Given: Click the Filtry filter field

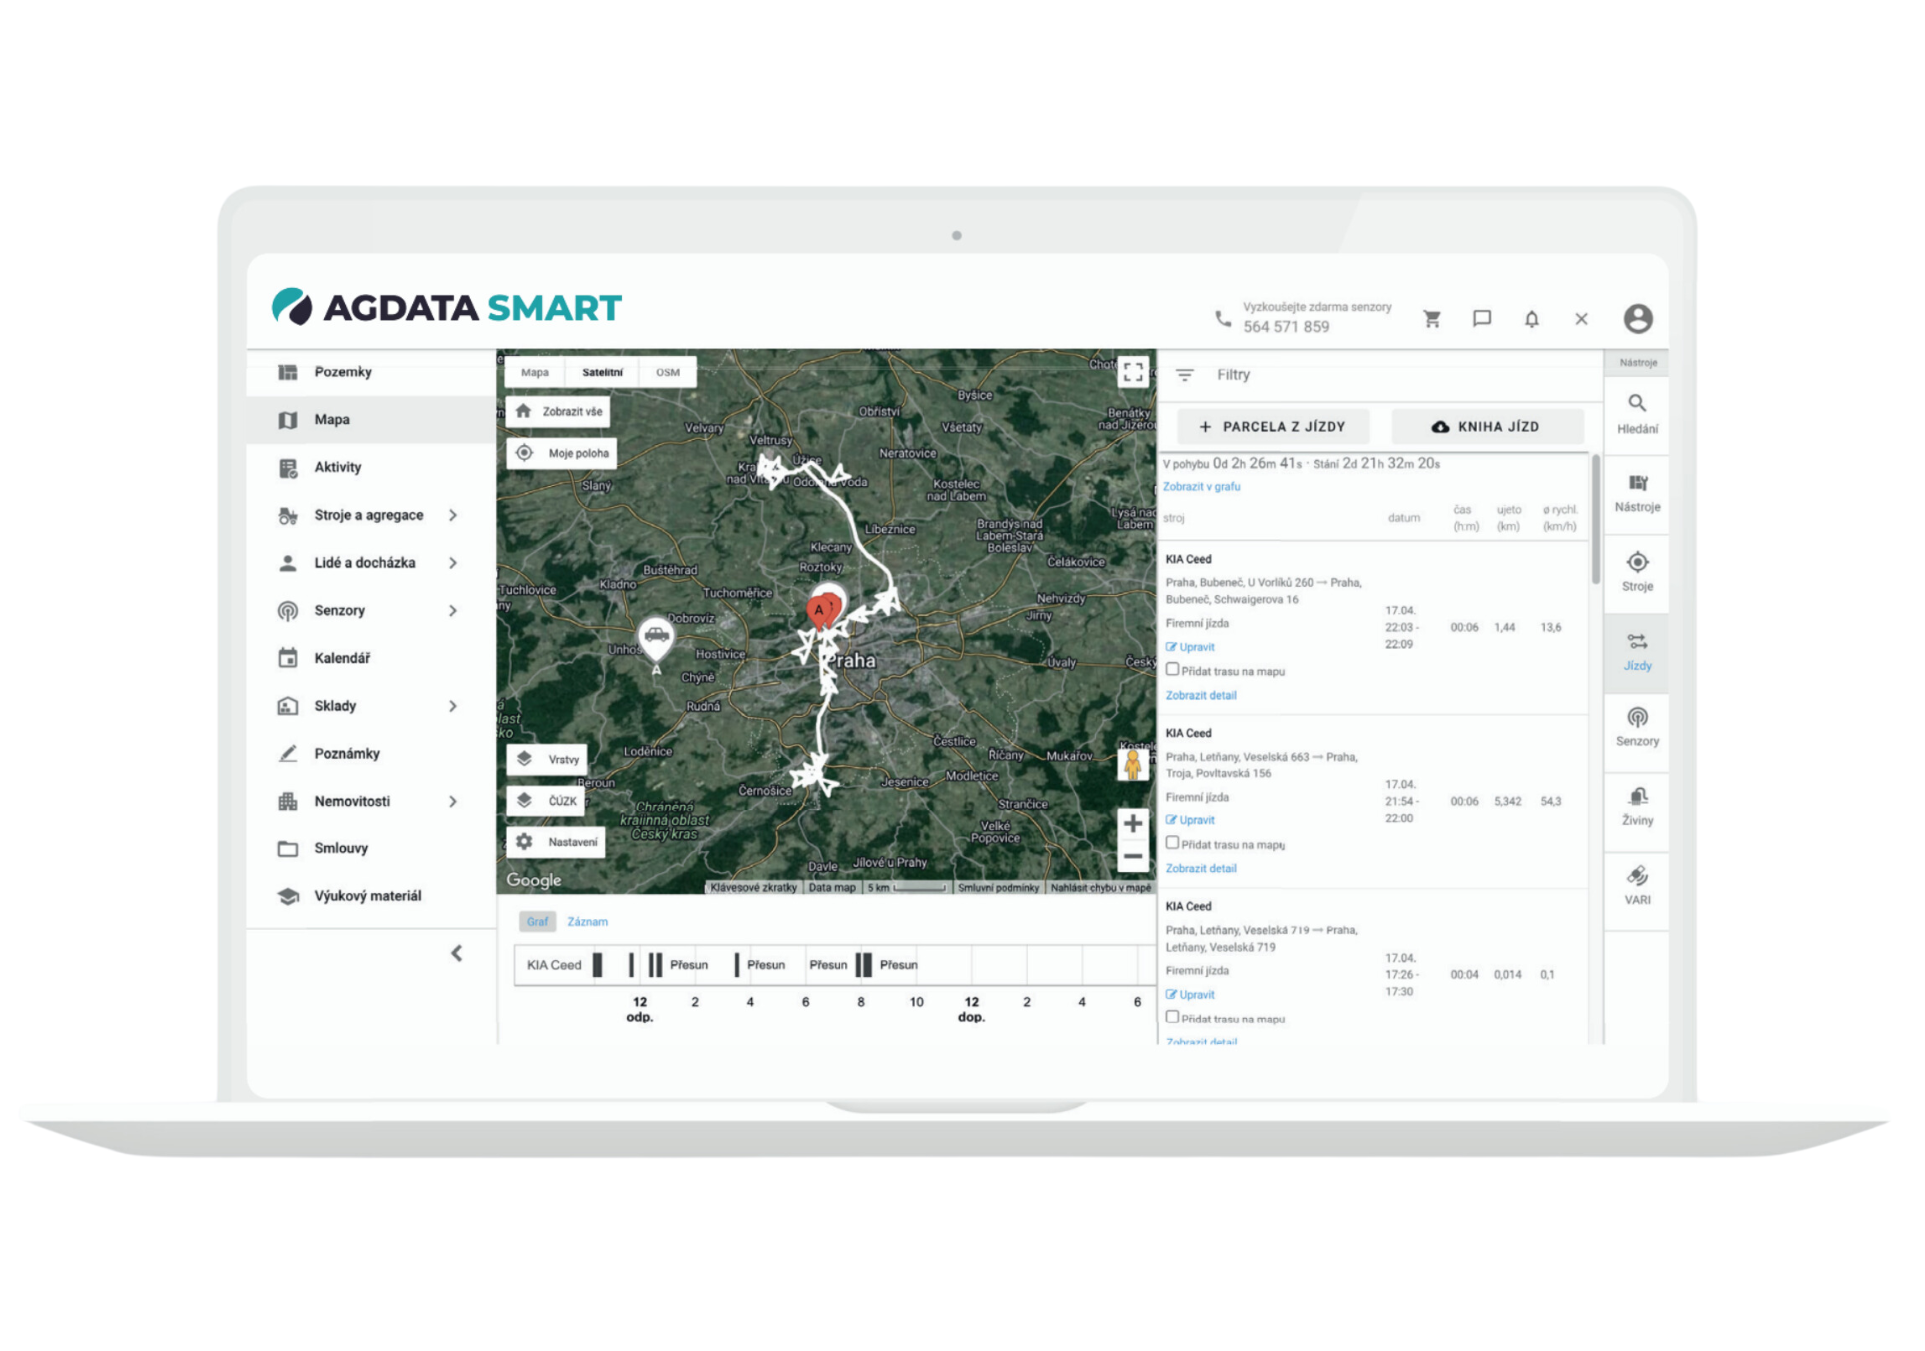Looking at the screenshot, I should pos(1233,375).
